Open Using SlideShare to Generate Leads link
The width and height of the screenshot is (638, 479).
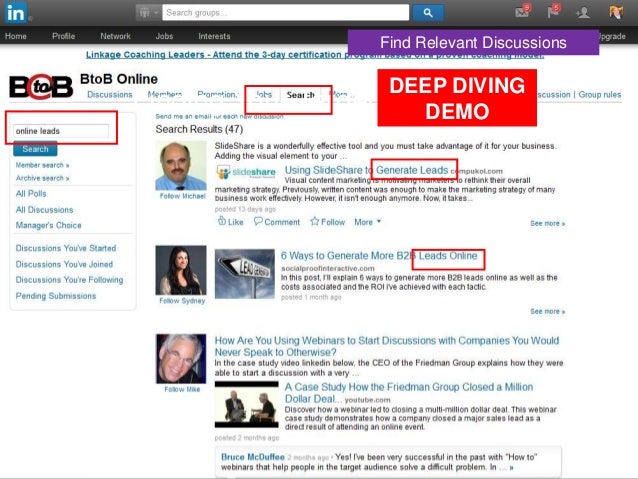366,170
